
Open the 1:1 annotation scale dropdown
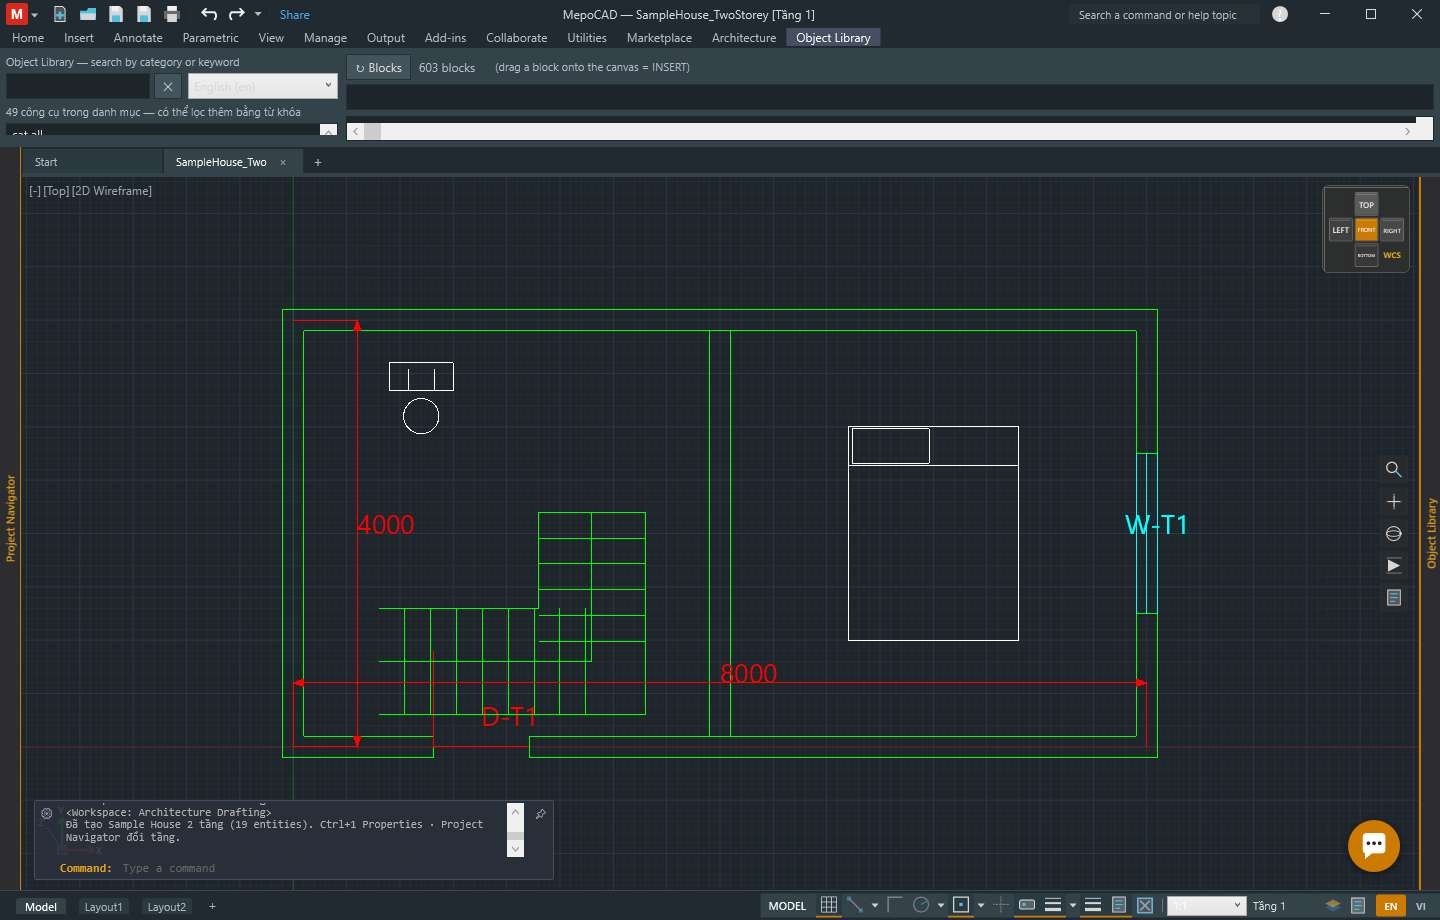pos(1207,906)
